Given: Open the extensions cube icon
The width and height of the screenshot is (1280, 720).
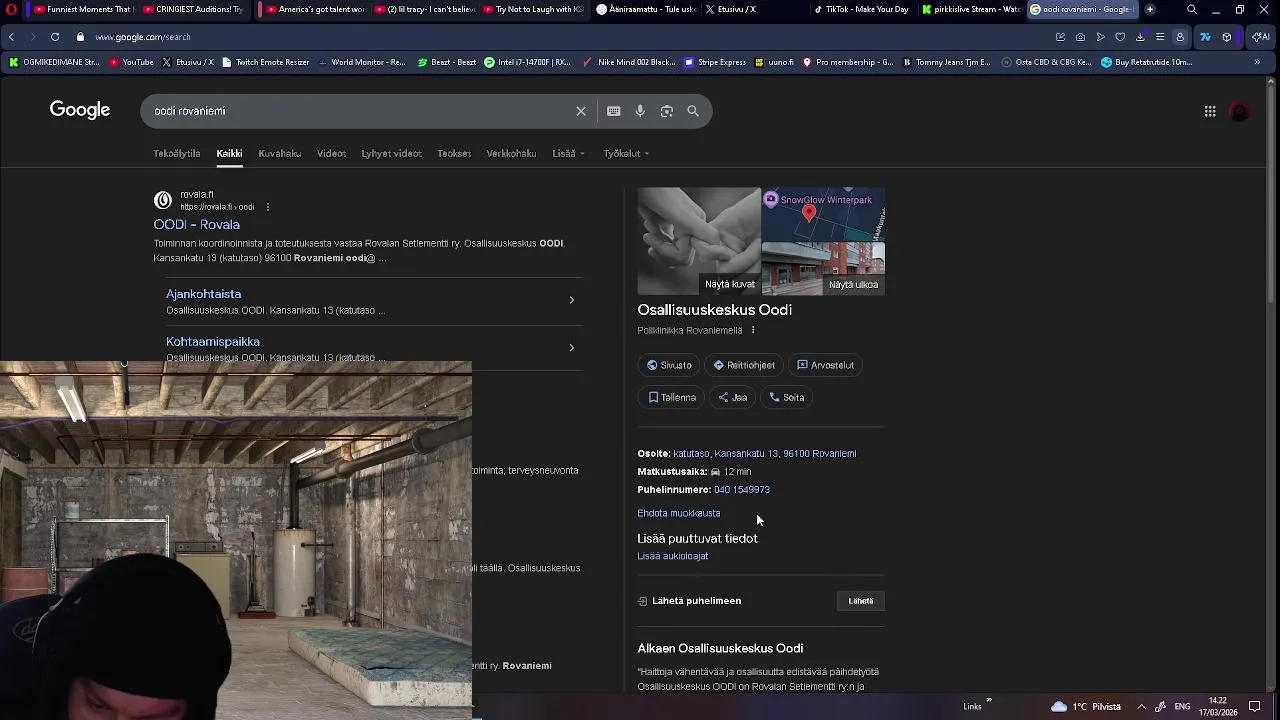Looking at the screenshot, I should (x=1227, y=37).
